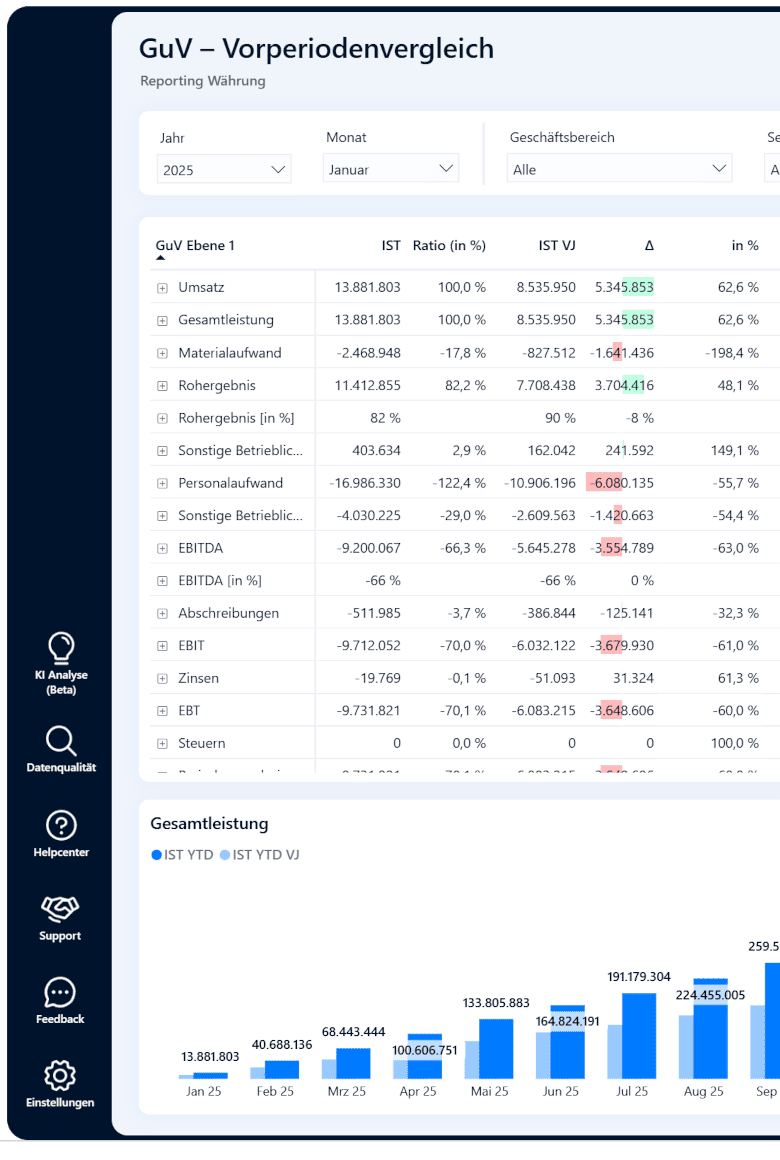The image size is (780, 1160).
Task: Sort by Δ column header
Action: coord(649,246)
